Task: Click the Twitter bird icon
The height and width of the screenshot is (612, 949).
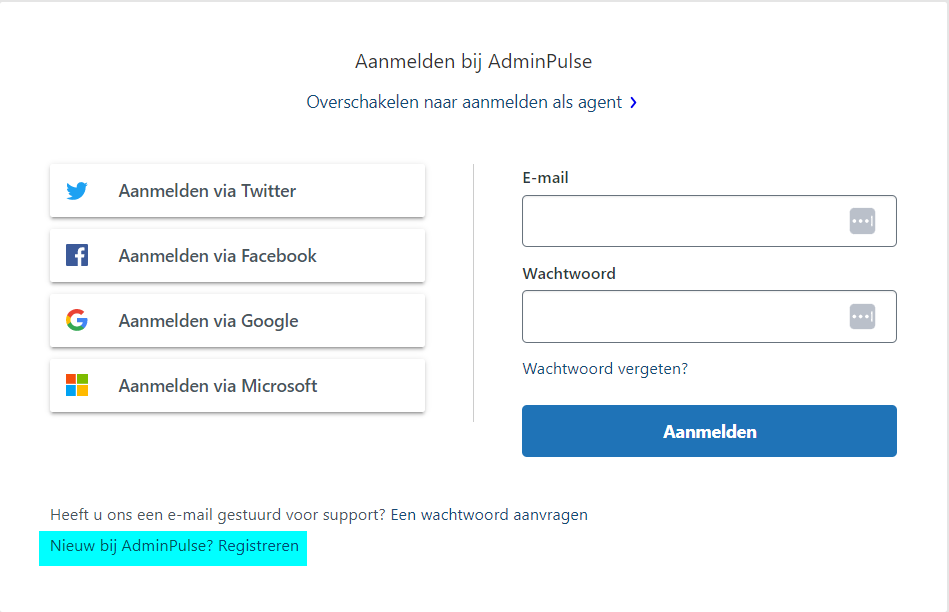Action: tap(77, 191)
